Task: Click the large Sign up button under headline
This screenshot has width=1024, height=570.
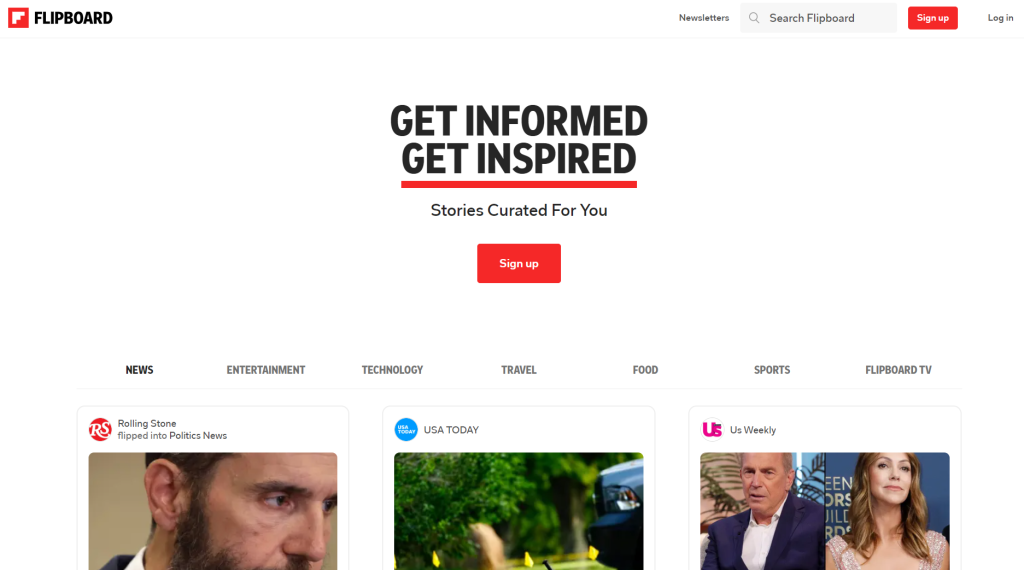Action: click(519, 263)
